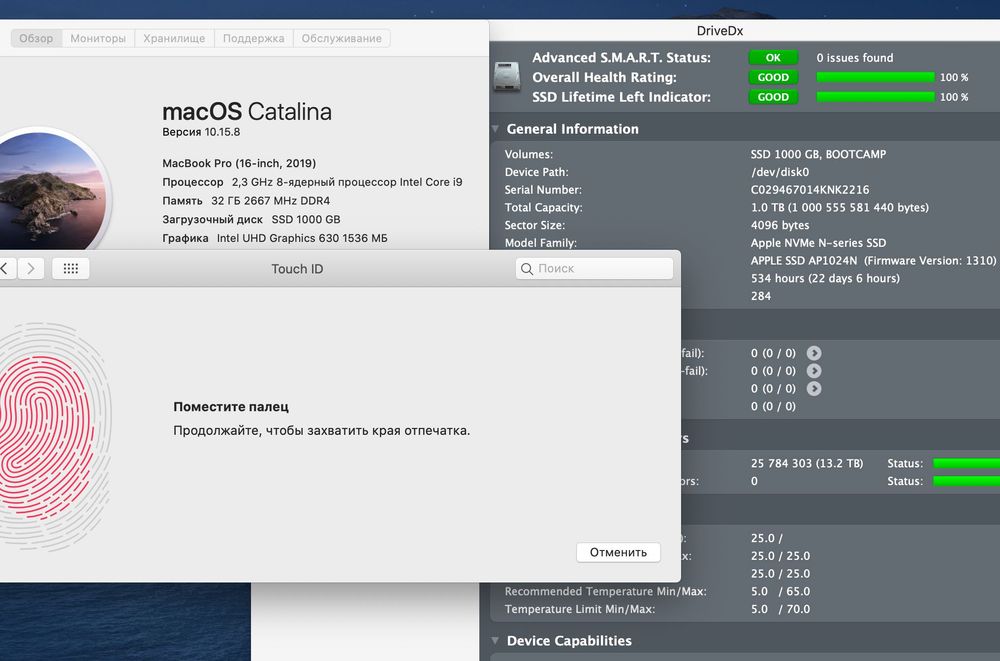This screenshot has width=1000, height=661.
Task: Click the DriveDx drive icon
Action: pyautogui.click(x=508, y=77)
